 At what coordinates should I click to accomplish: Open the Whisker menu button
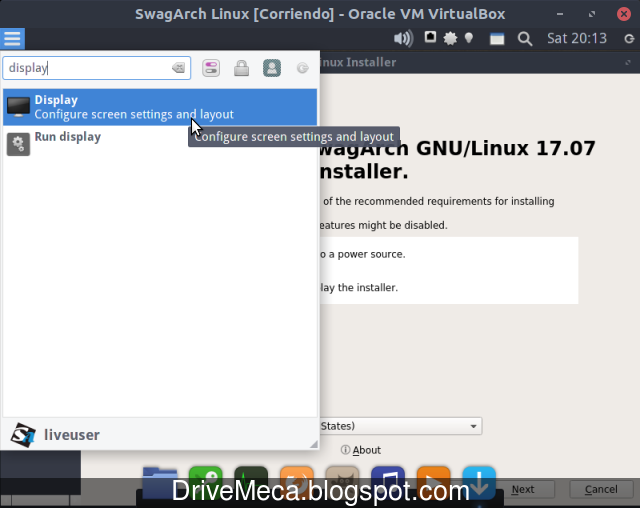(x=12, y=39)
